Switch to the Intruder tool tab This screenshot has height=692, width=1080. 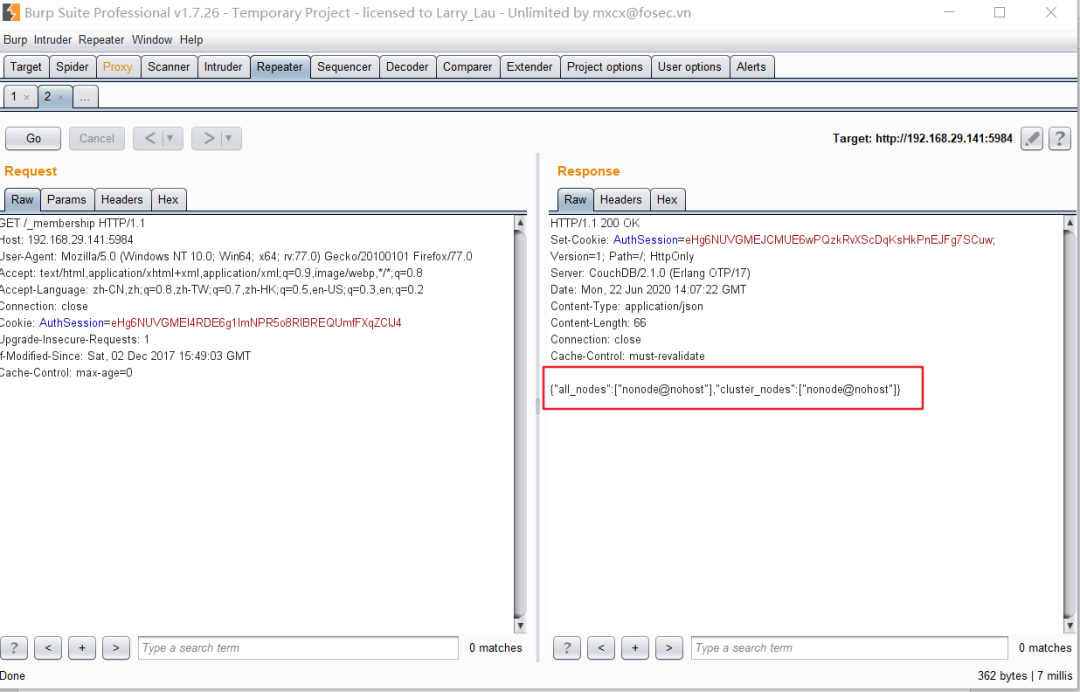pos(223,67)
